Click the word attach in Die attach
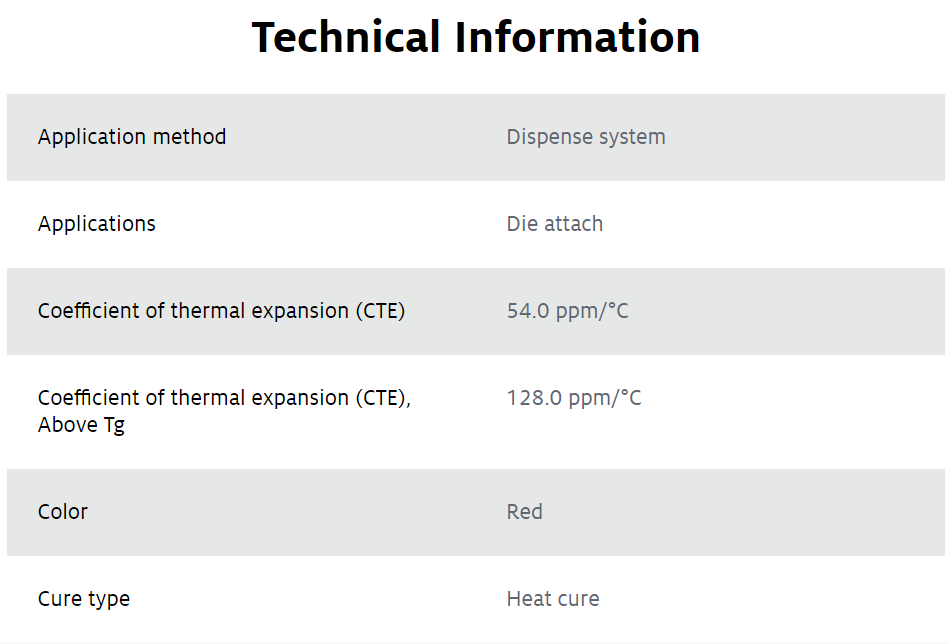Viewport: 948px width, 644px height. click(573, 224)
